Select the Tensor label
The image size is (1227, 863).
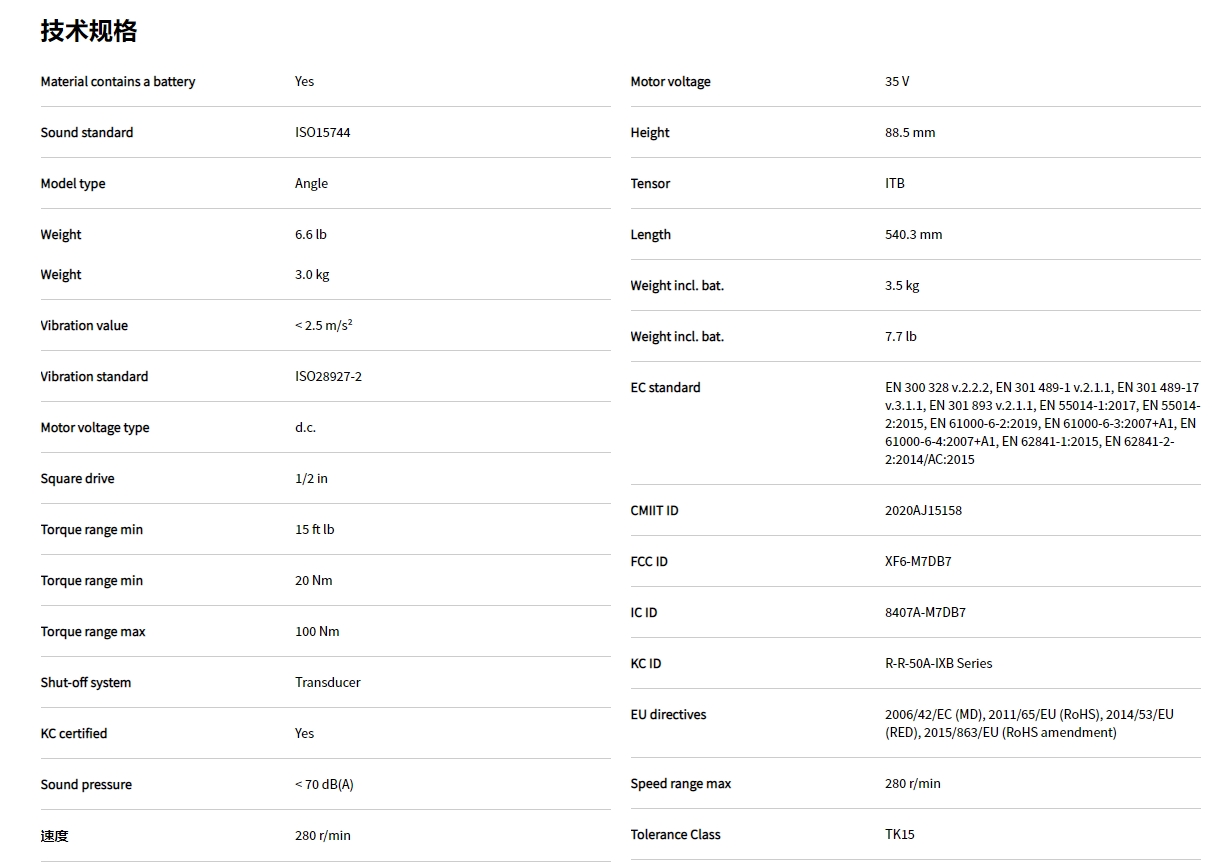[650, 184]
